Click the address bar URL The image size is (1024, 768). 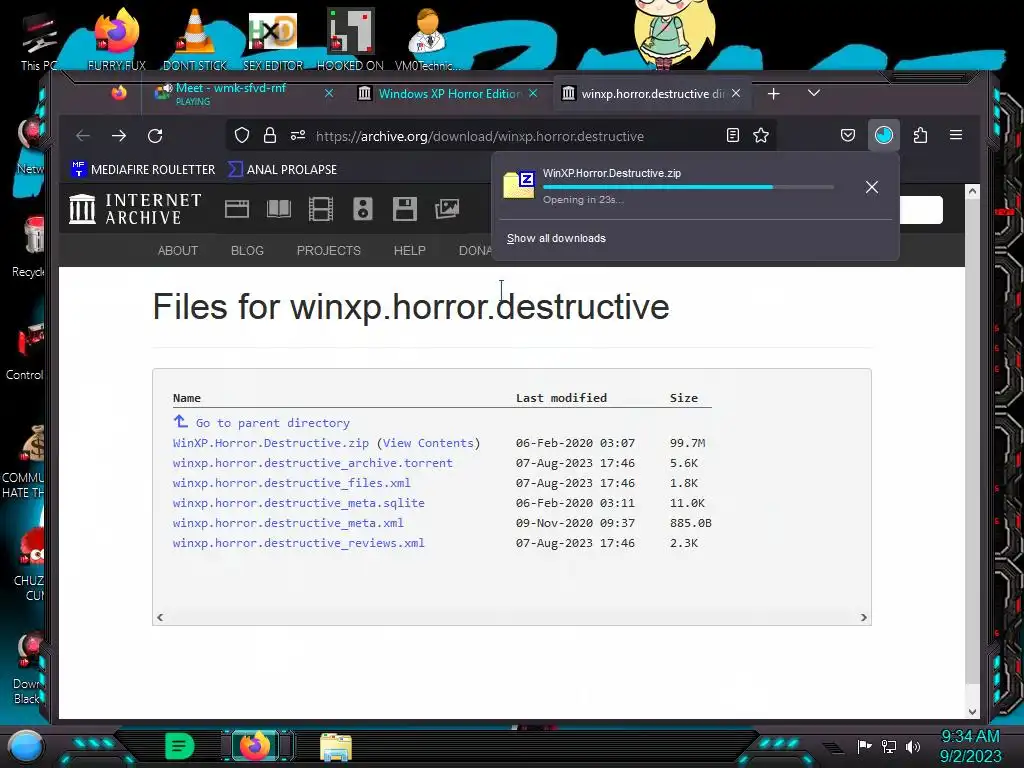tap(480, 136)
